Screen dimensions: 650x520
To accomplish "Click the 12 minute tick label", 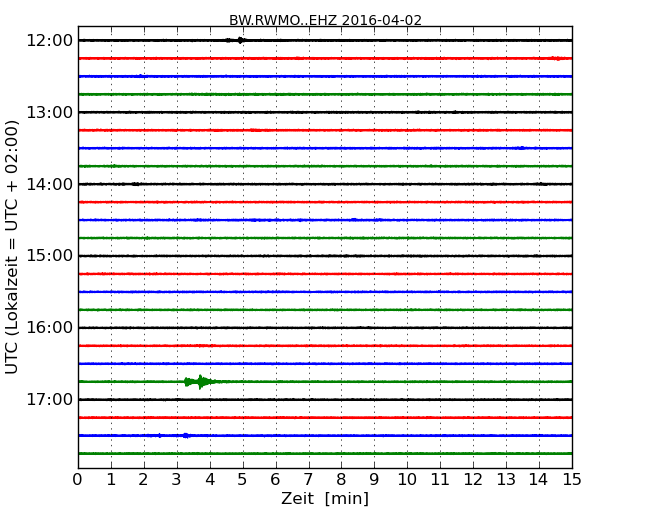I will coord(473,480).
